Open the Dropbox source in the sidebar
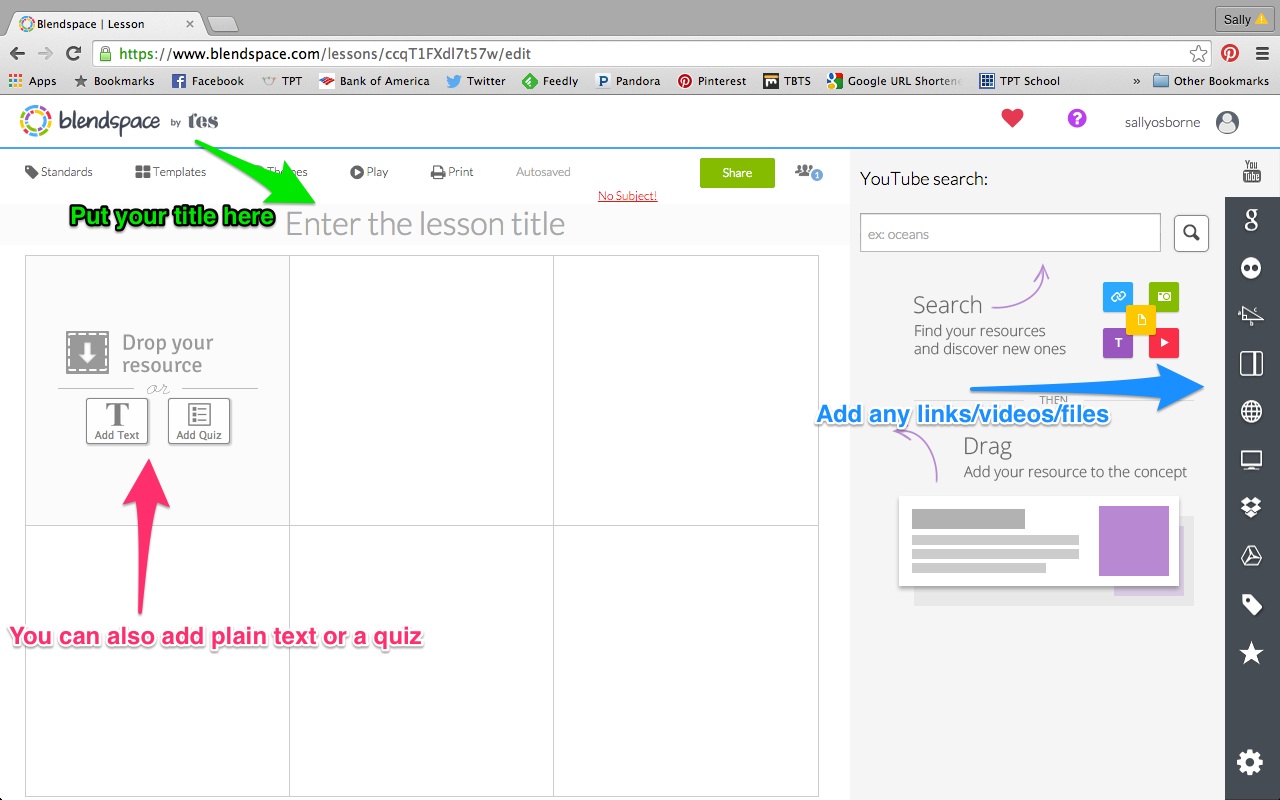Screen dimensions: 1280x800 coord(1251,507)
